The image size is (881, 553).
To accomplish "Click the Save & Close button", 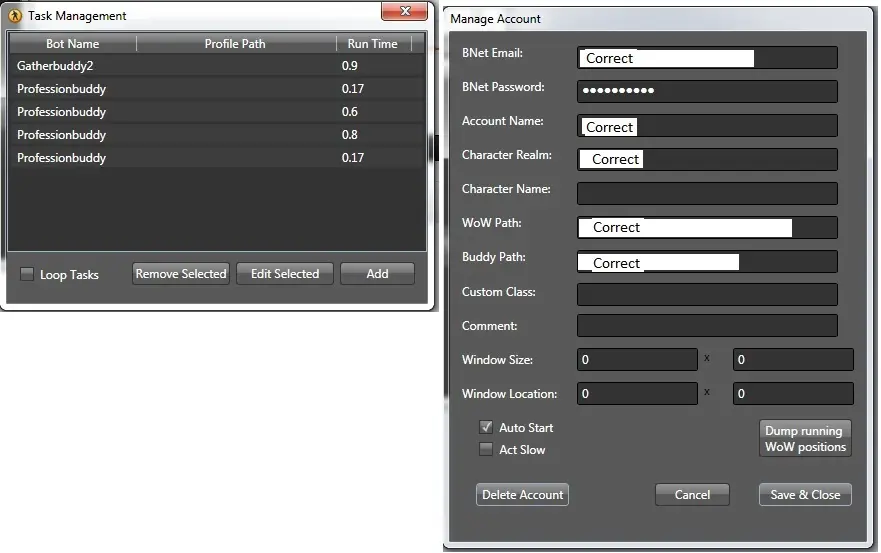I will point(804,494).
